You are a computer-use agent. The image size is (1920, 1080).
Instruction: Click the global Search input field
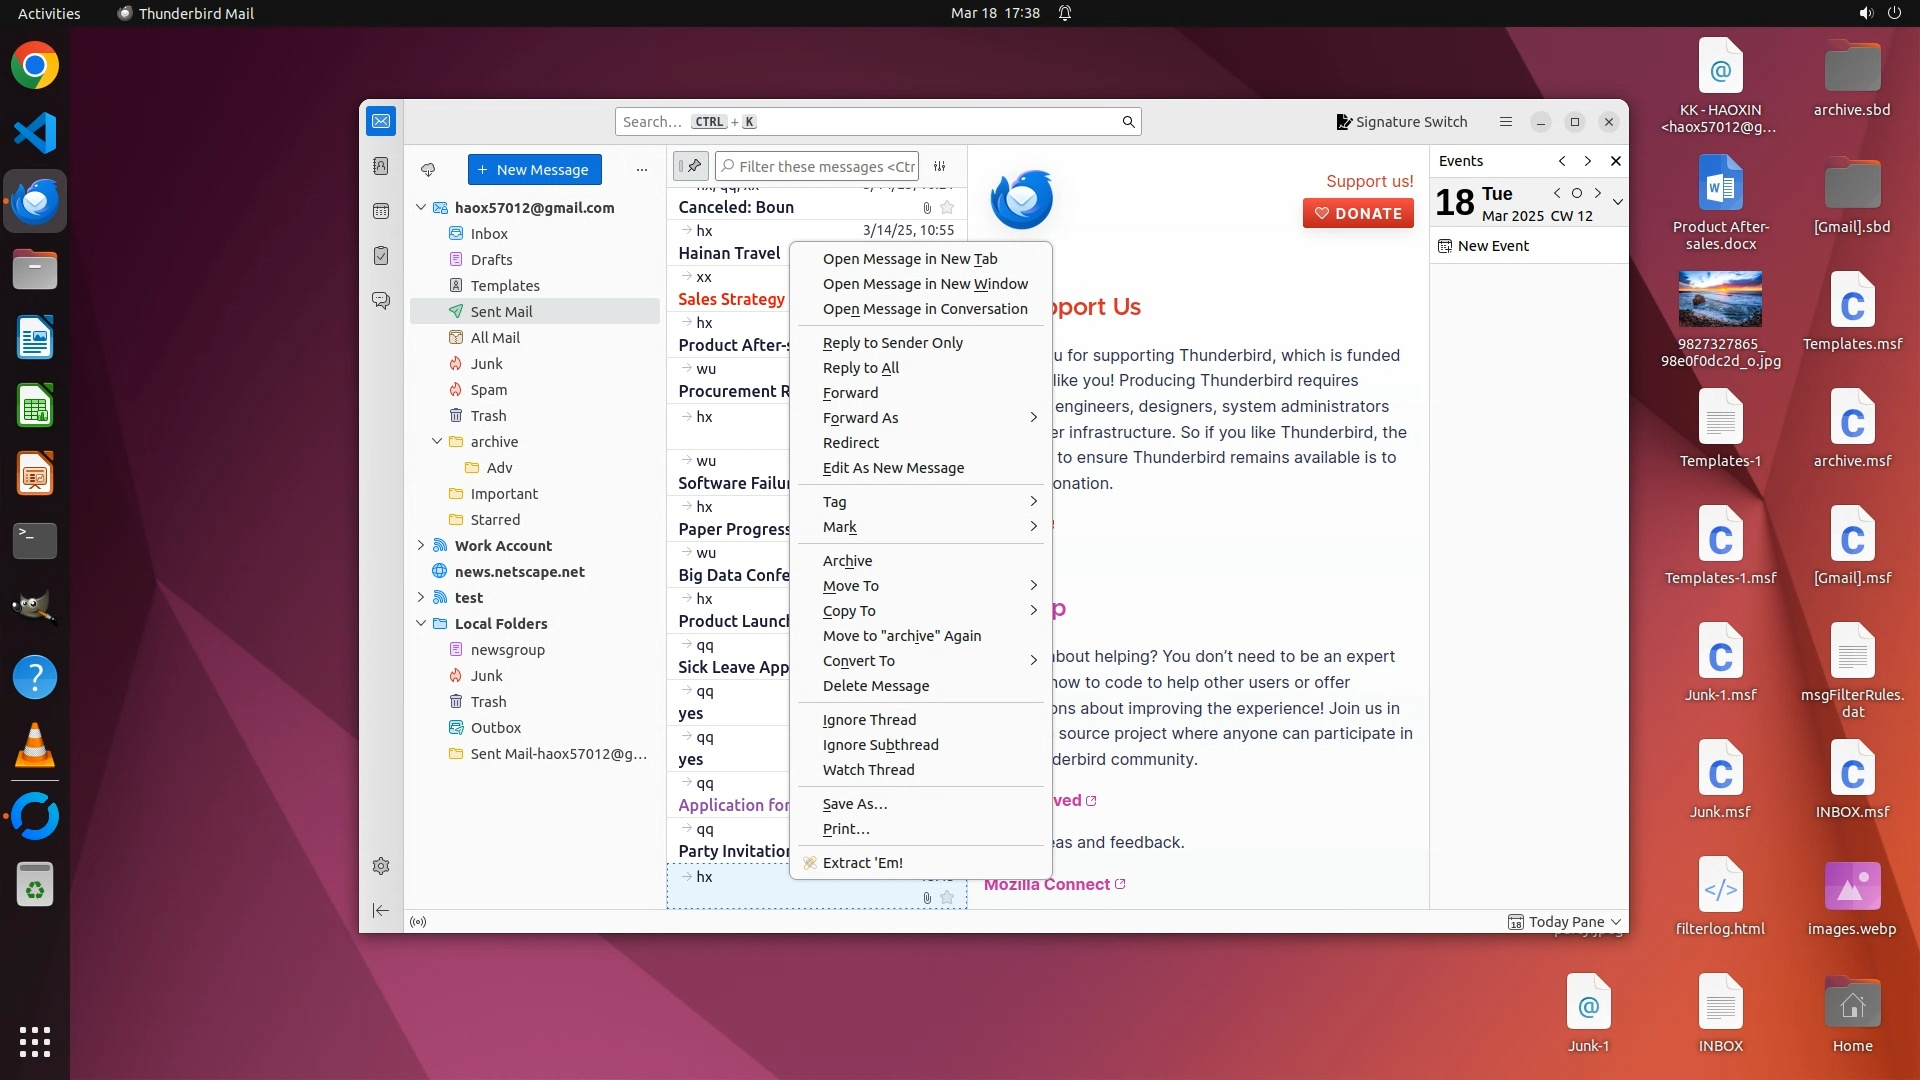[870, 122]
